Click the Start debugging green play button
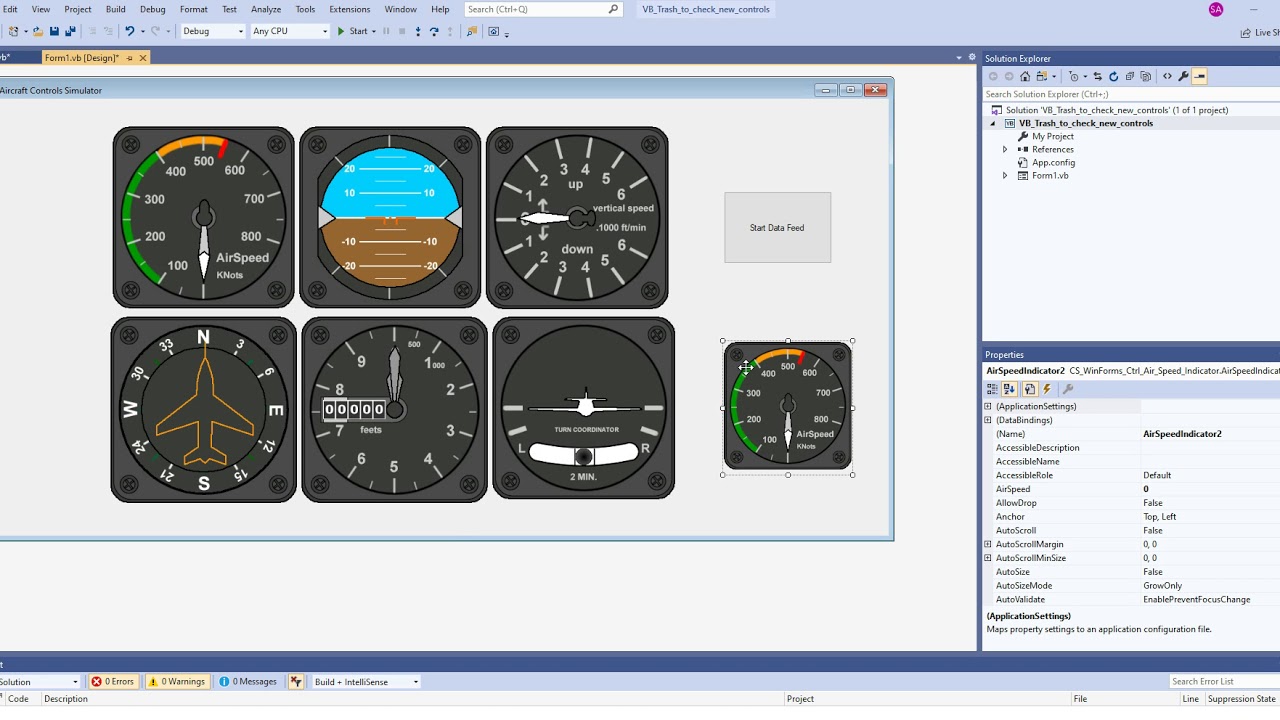This screenshot has width=1280, height=720. tap(340, 31)
